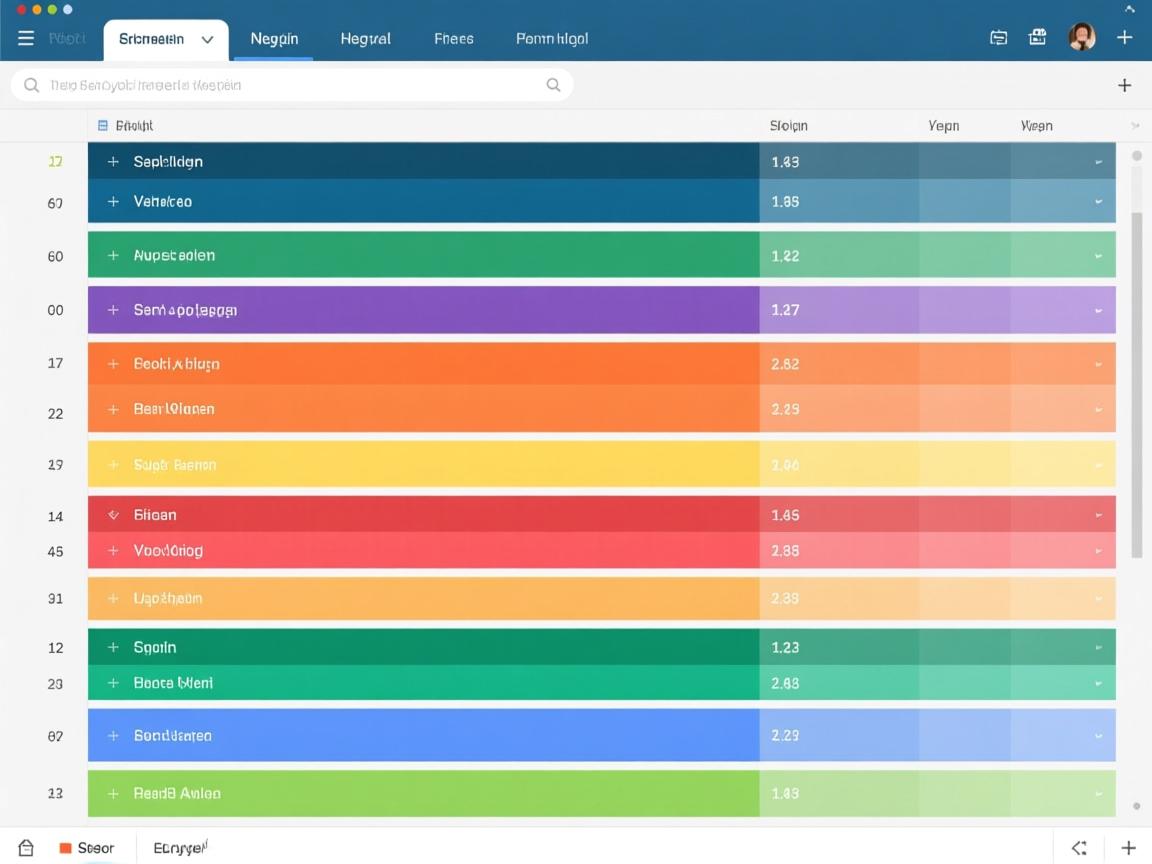This screenshot has height=864, width=1152.
Task: Open dropdown arrow on green Aupstaden row
Action: (1098, 256)
